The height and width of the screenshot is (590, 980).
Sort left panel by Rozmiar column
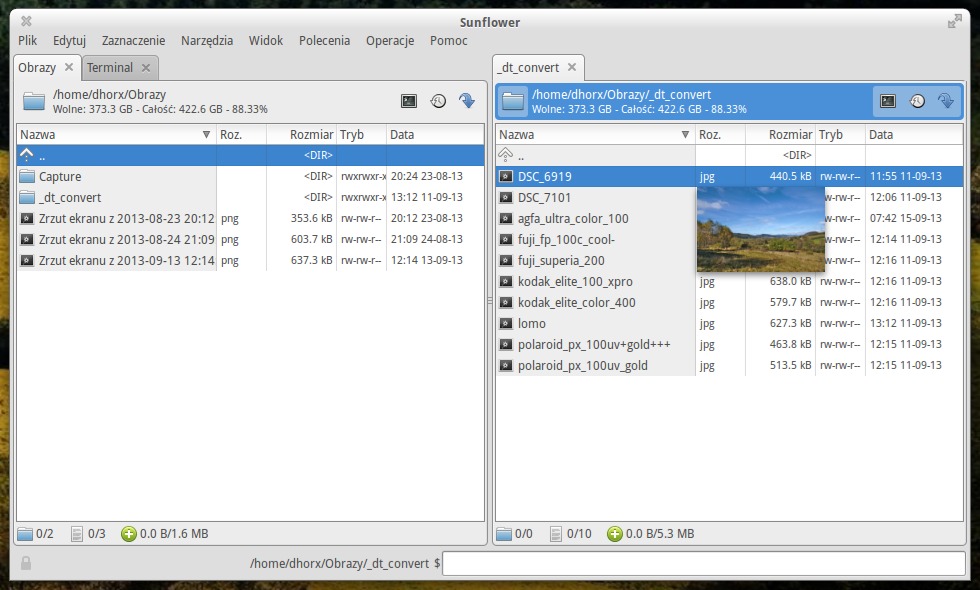(301, 134)
